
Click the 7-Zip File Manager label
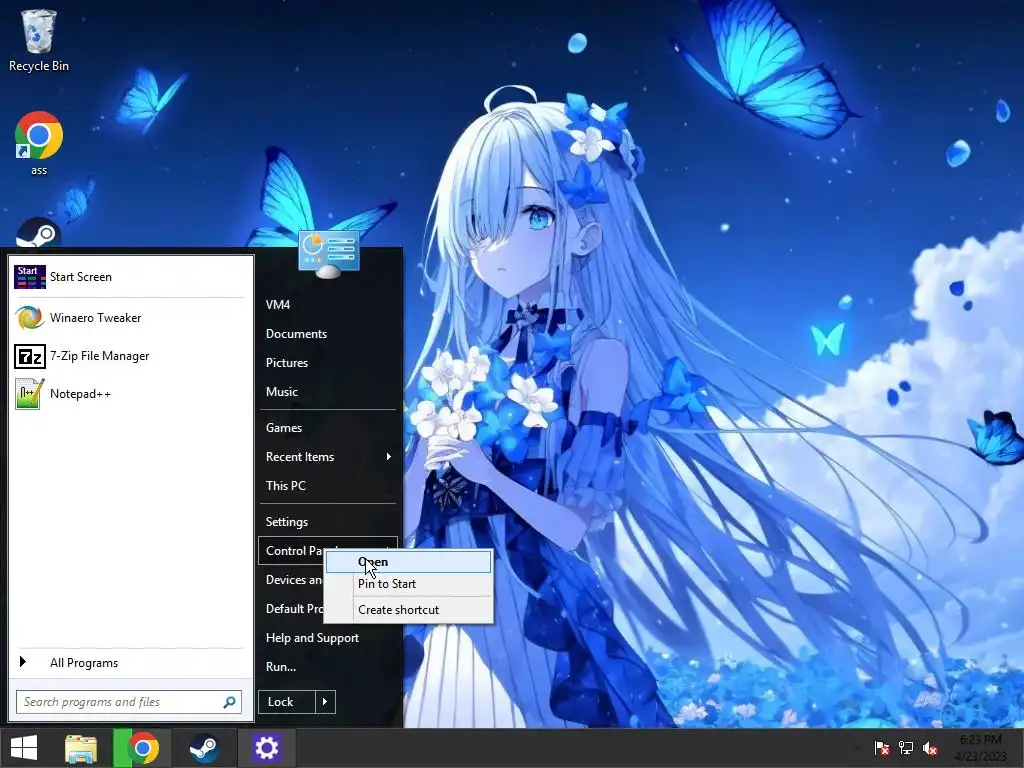tap(99, 356)
